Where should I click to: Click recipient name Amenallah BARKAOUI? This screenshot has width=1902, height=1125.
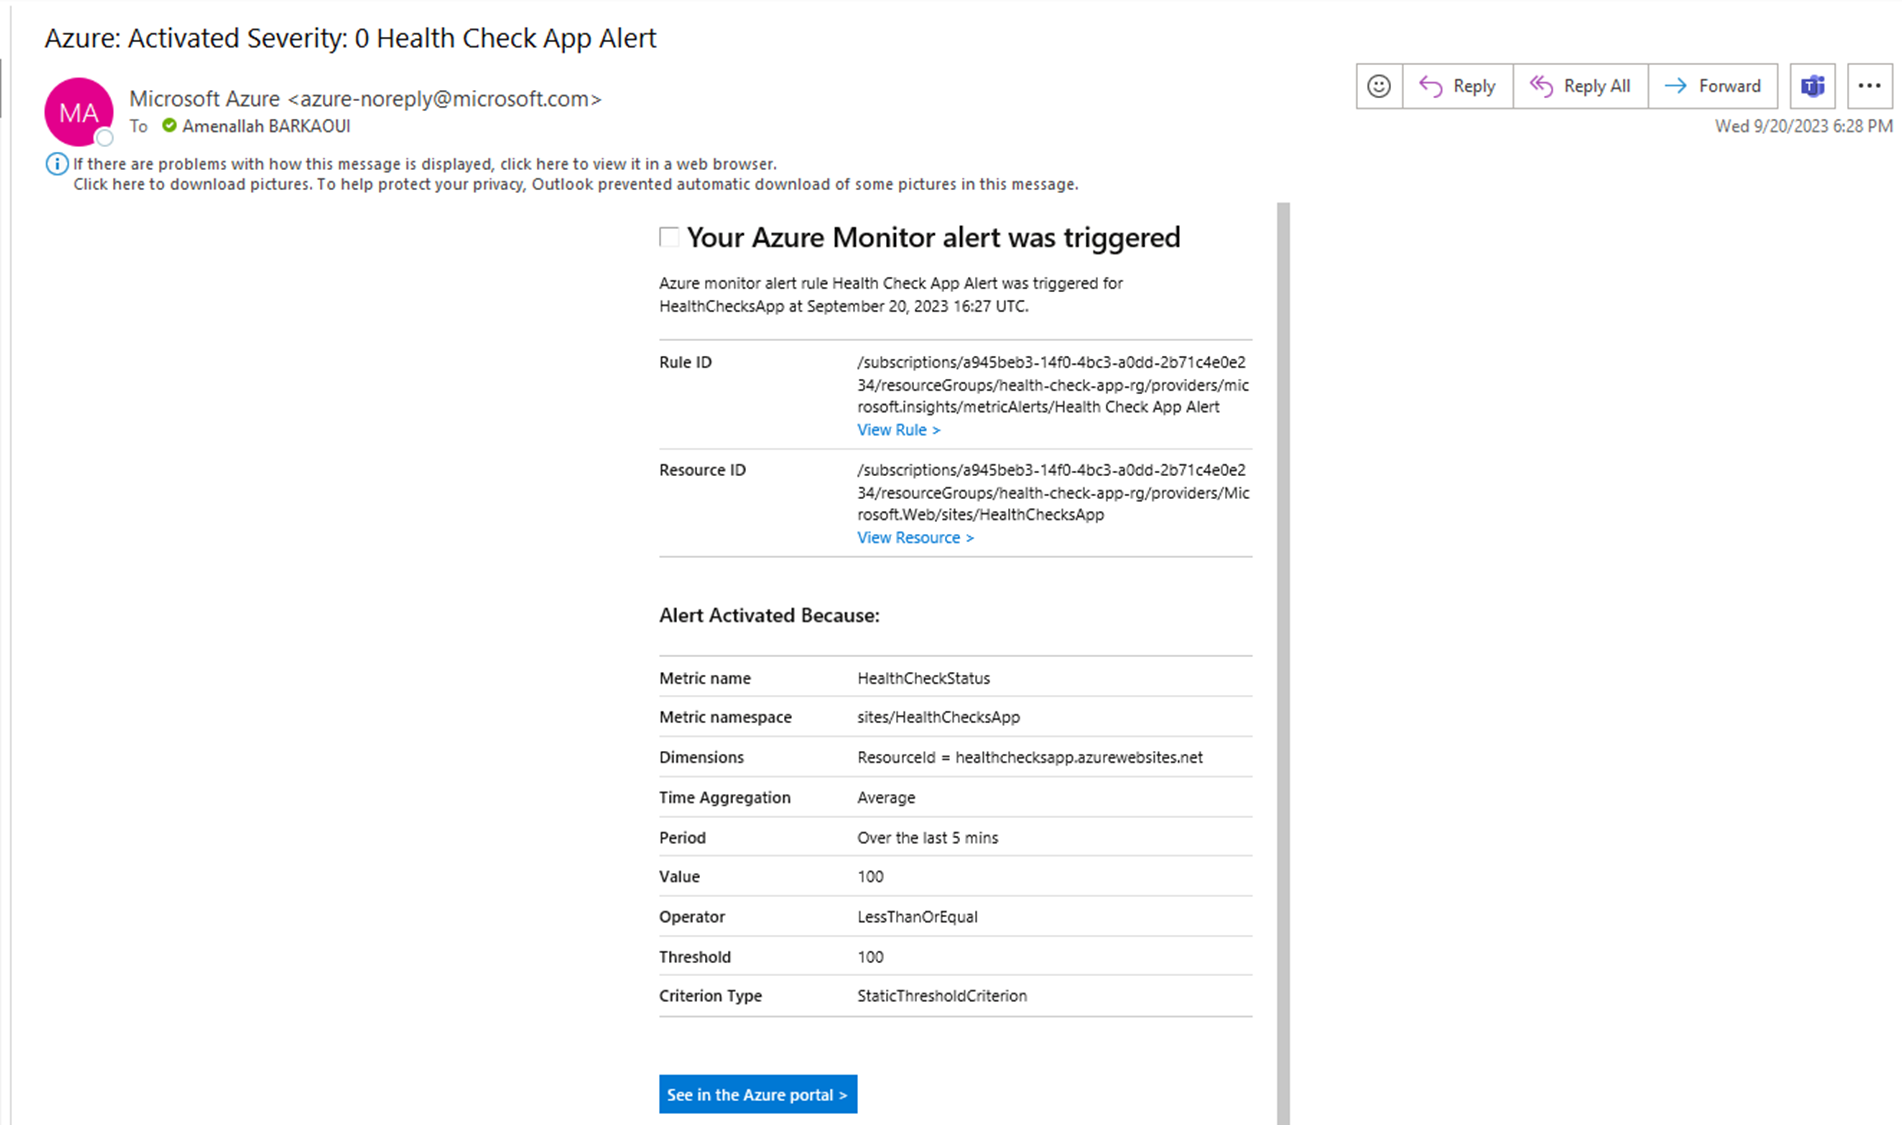pos(266,126)
